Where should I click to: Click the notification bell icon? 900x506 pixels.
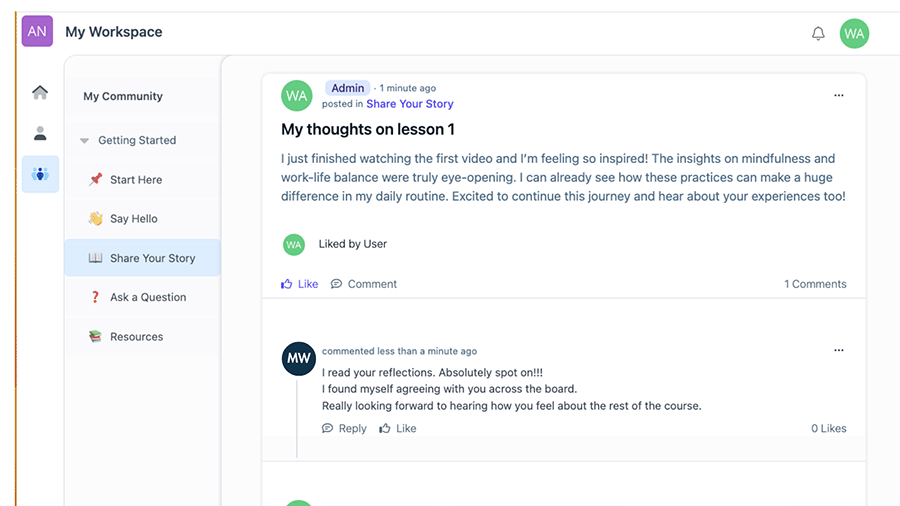pos(818,33)
